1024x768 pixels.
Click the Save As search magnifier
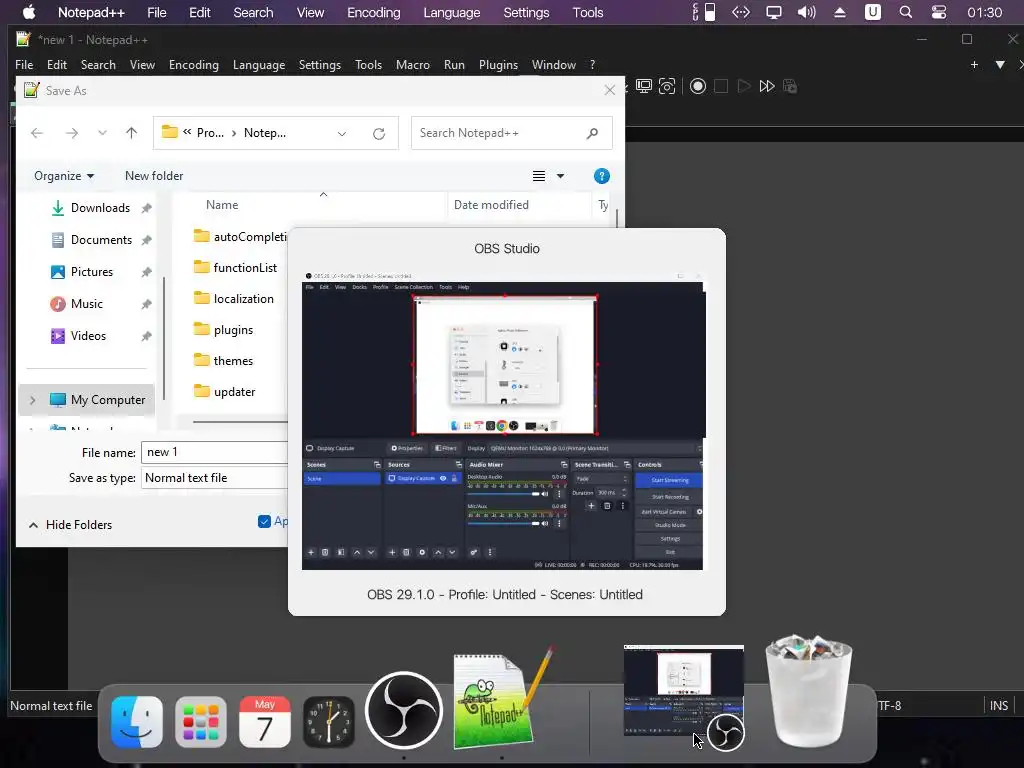592,133
